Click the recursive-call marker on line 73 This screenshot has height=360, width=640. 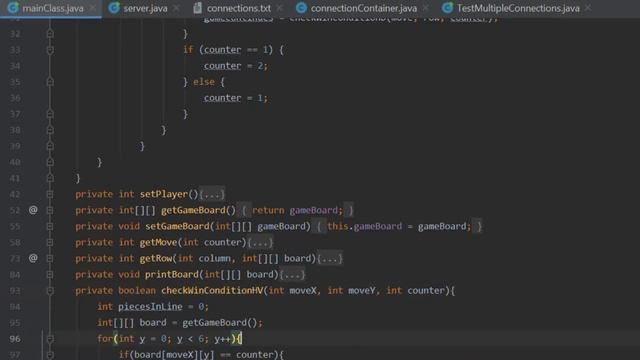pos(33,258)
